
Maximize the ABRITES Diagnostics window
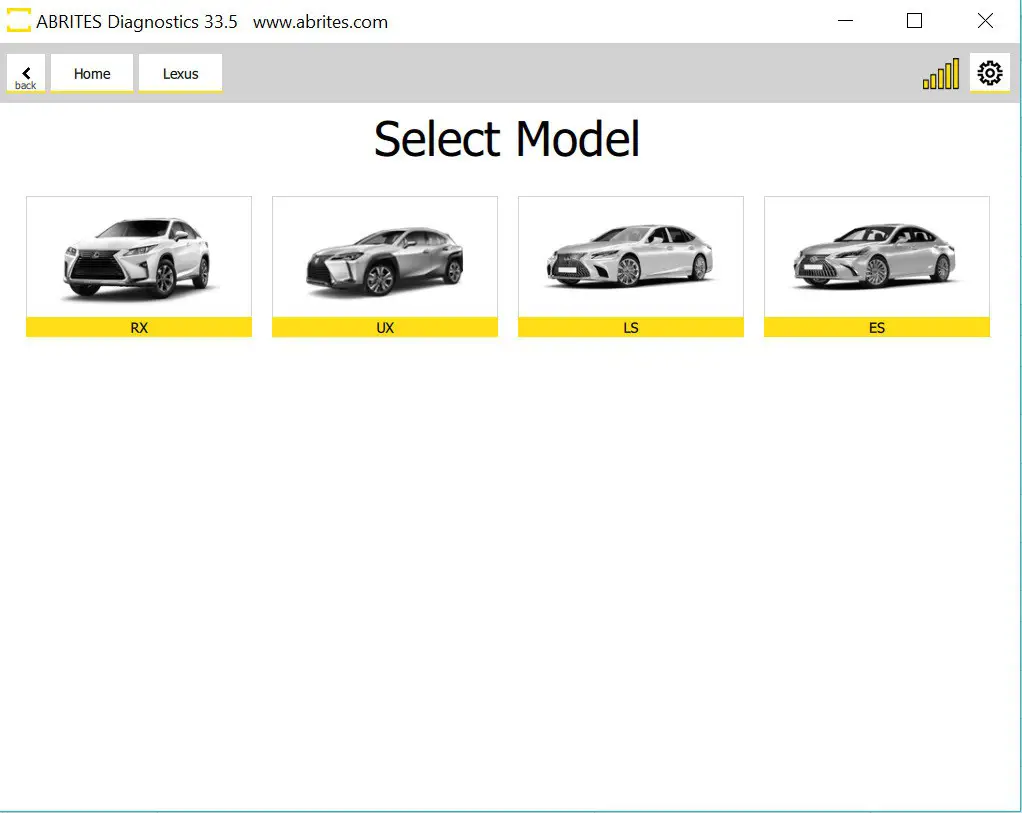click(x=913, y=20)
